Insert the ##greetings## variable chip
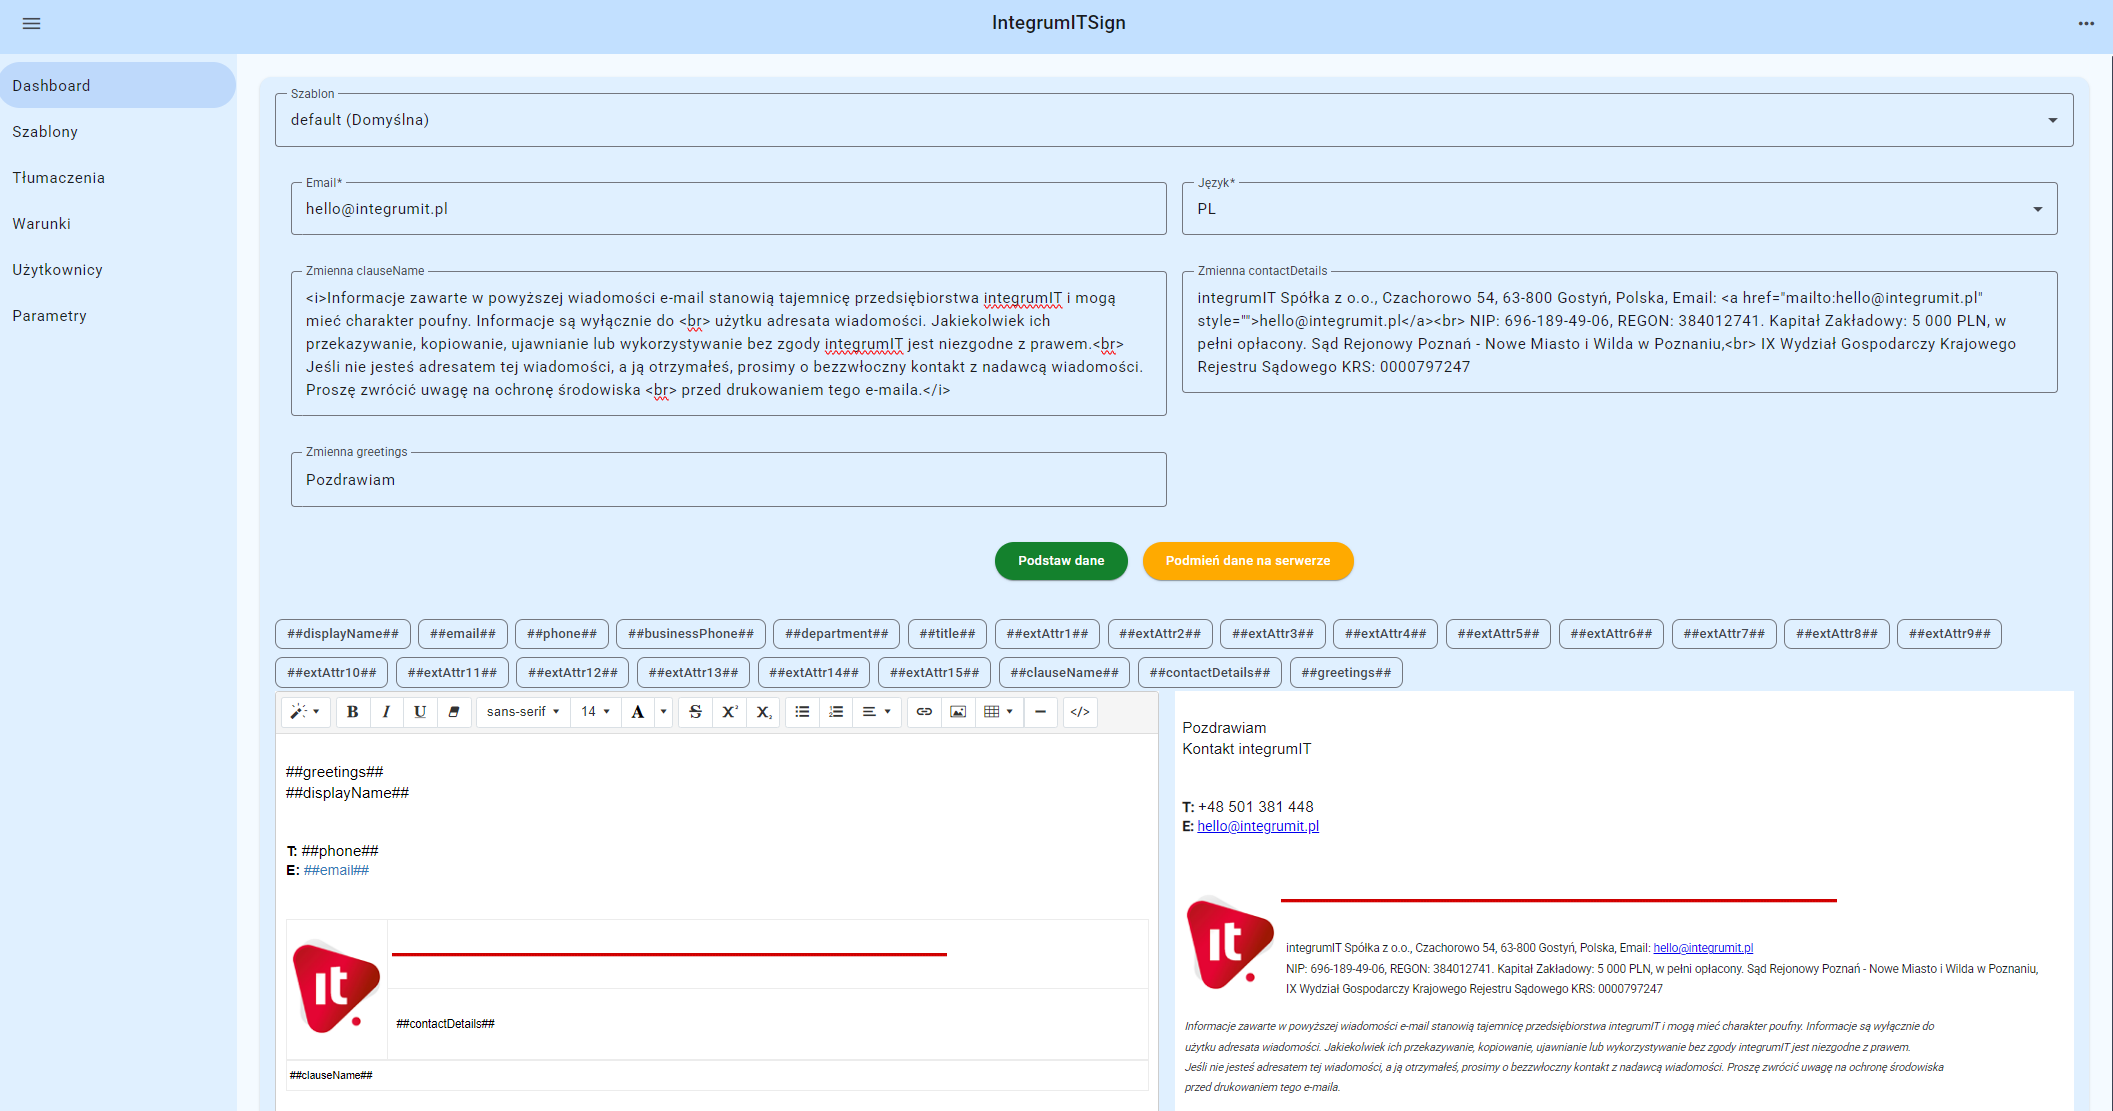The height and width of the screenshot is (1111, 2113). (x=1346, y=673)
